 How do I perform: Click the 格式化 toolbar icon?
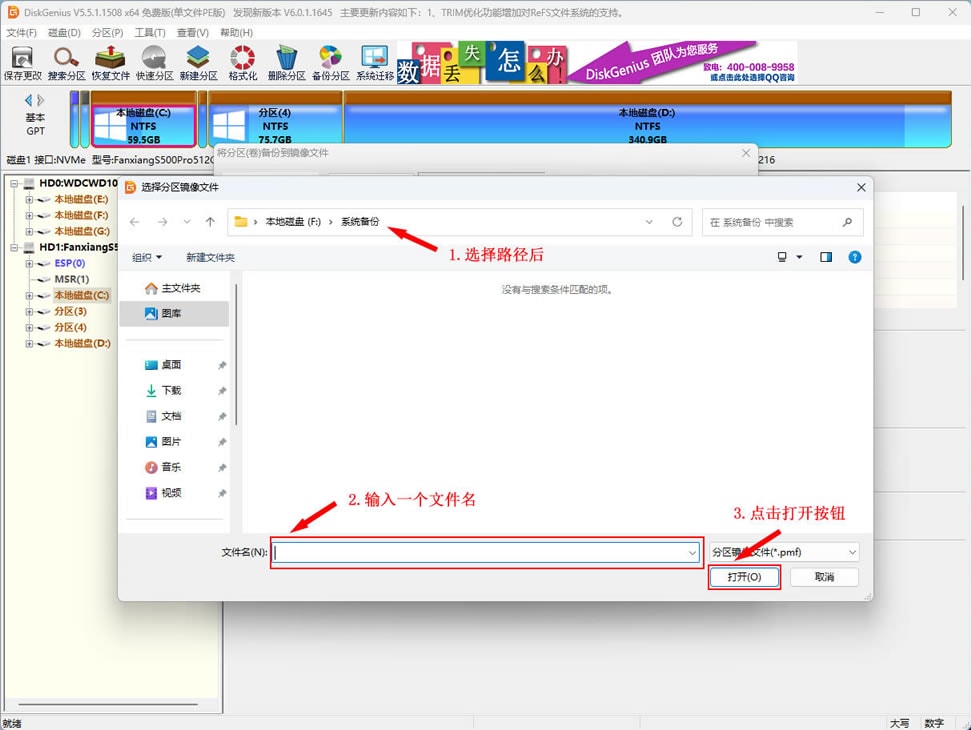point(242,62)
